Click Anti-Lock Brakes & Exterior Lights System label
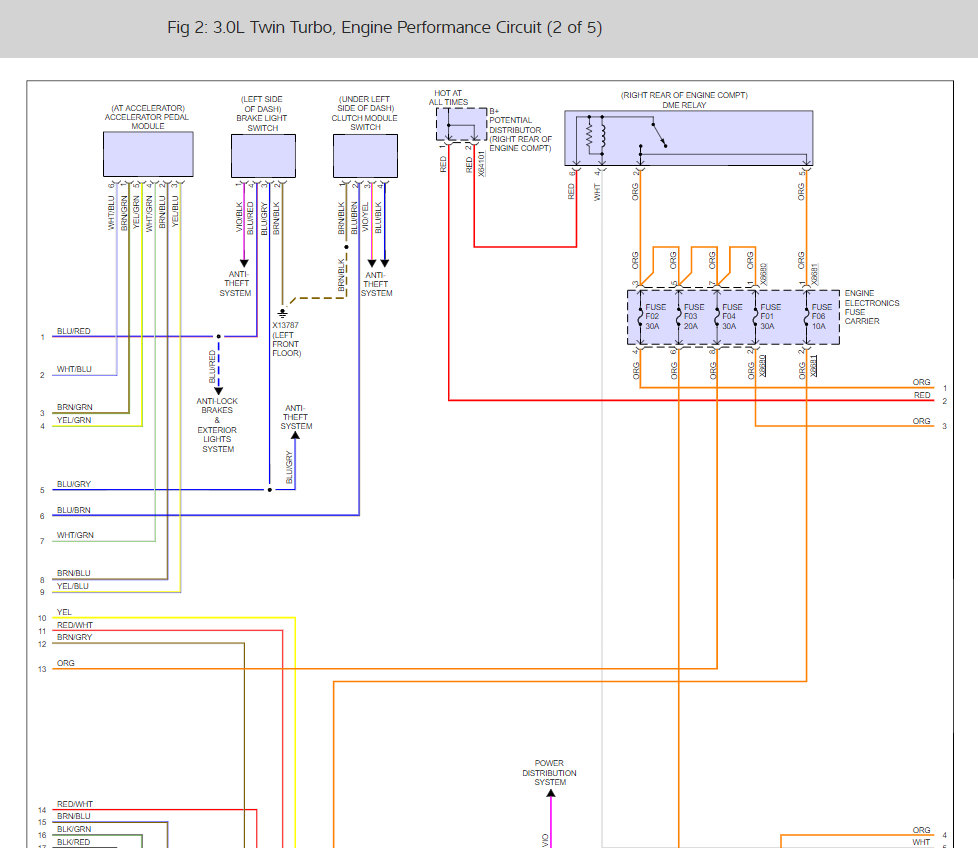This screenshot has width=978, height=860. point(217,425)
